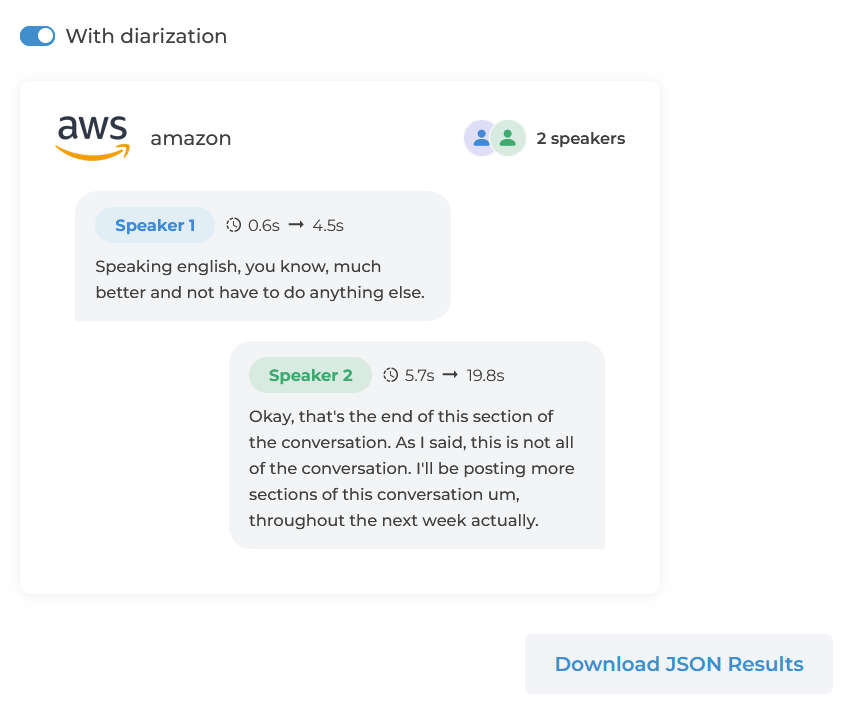Select the Speaker 2 badge

310,375
